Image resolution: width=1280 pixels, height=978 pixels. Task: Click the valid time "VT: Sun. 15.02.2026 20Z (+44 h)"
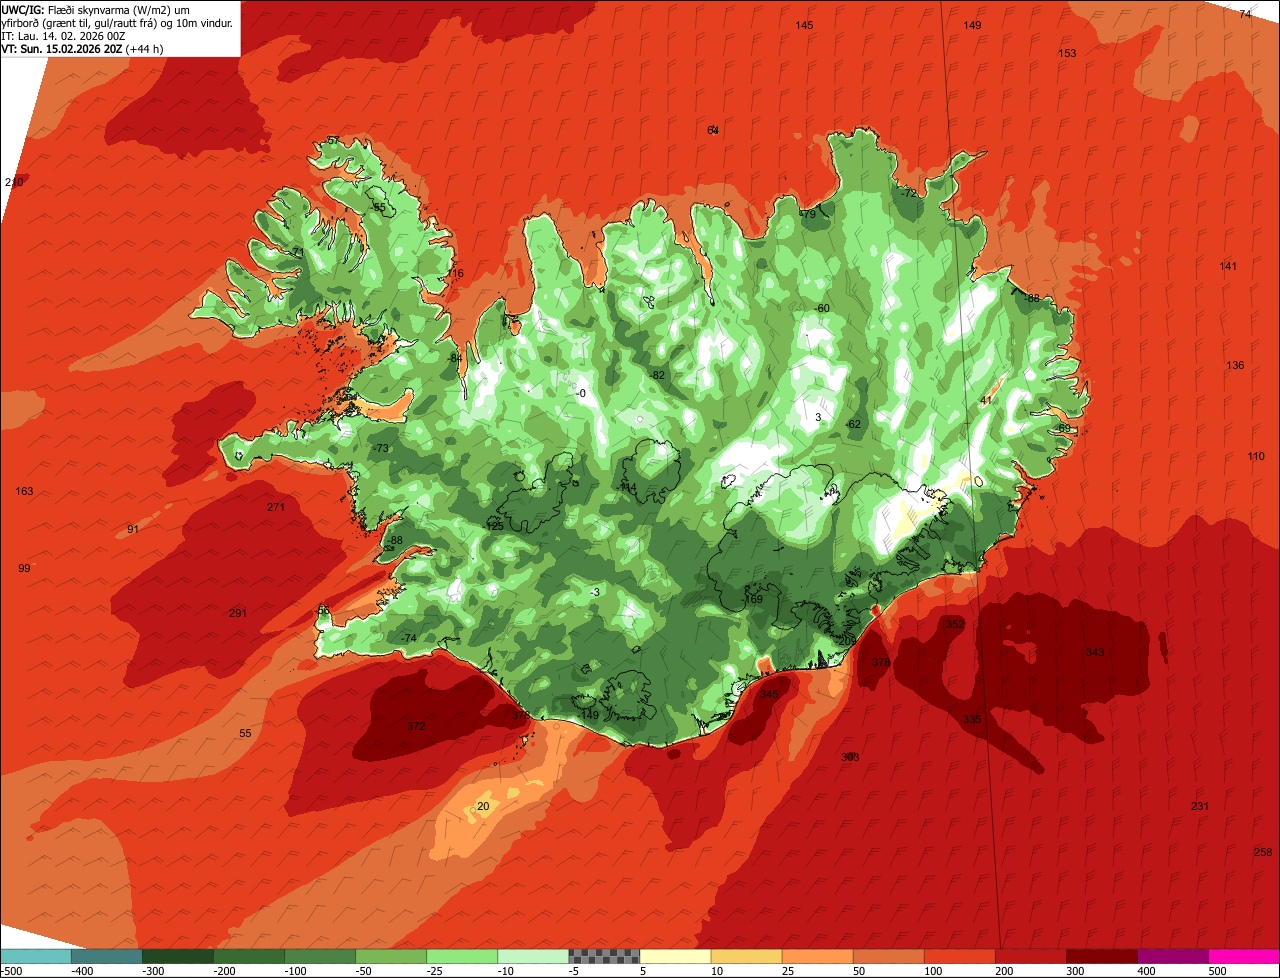(x=82, y=48)
